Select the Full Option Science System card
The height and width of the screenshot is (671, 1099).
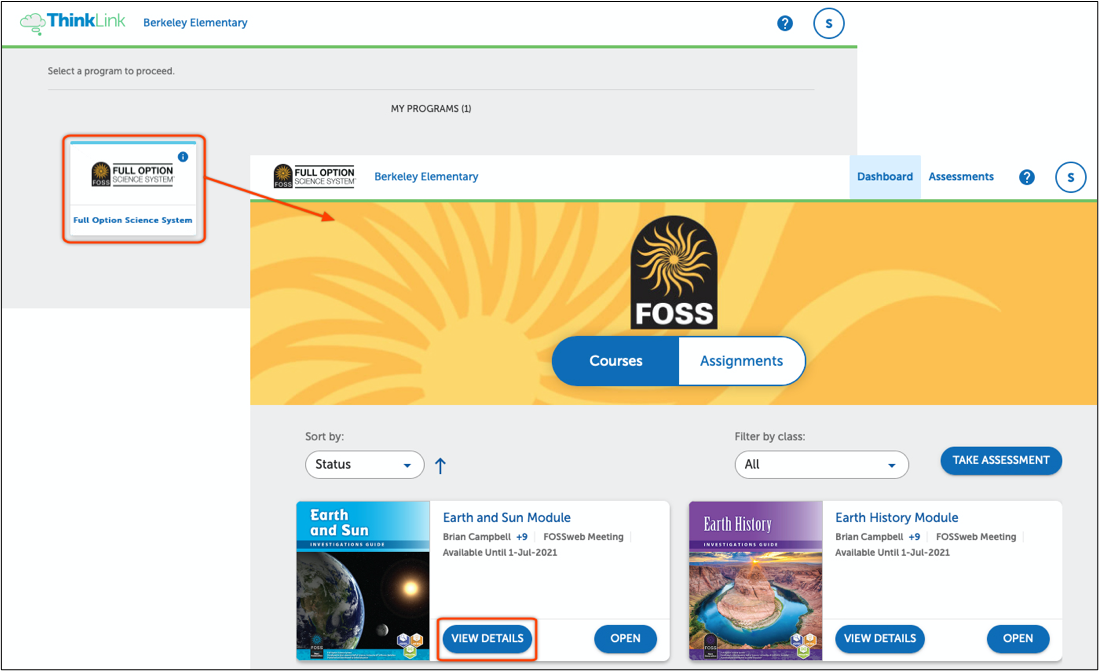133,190
